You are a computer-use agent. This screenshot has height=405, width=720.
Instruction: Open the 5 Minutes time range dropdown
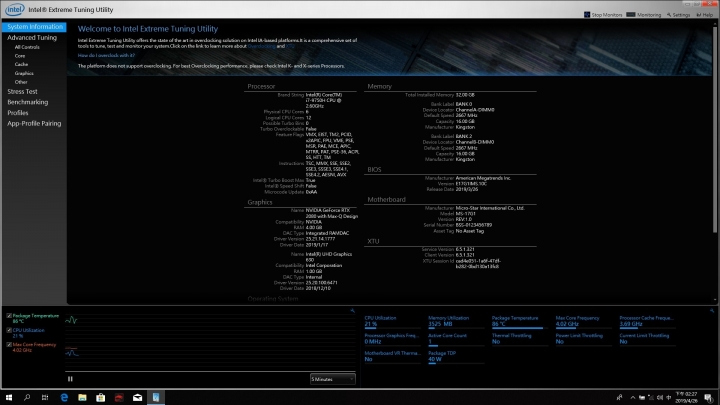332,379
